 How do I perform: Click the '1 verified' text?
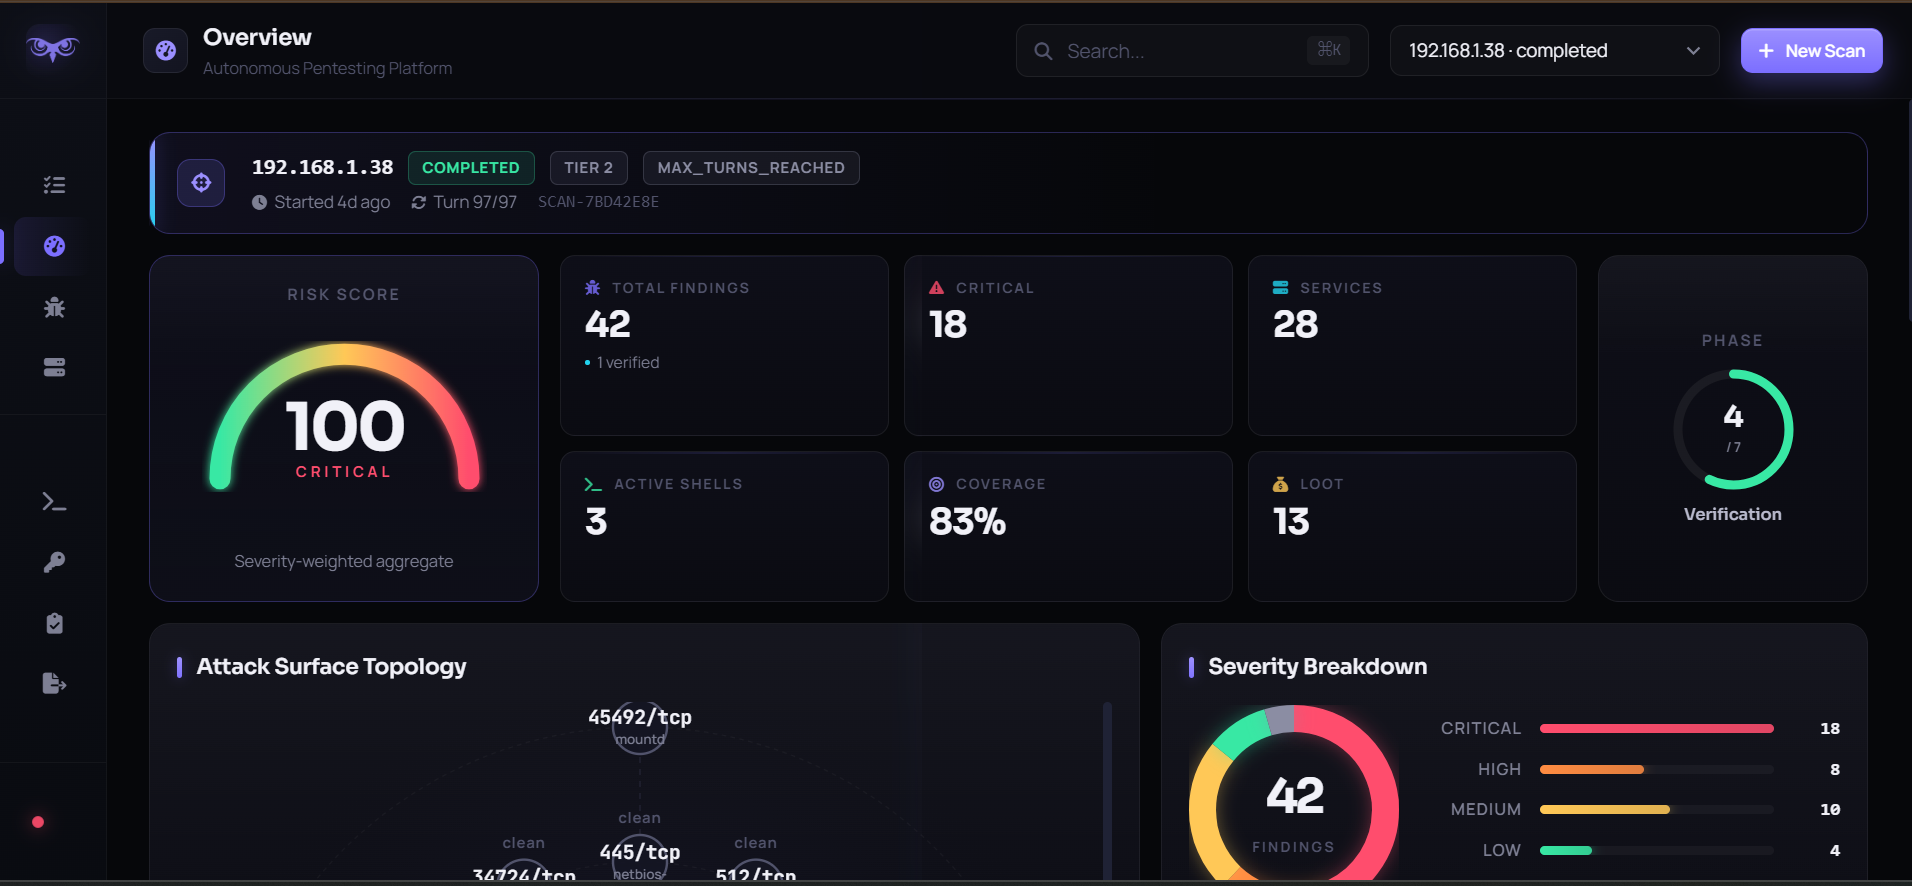628,363
